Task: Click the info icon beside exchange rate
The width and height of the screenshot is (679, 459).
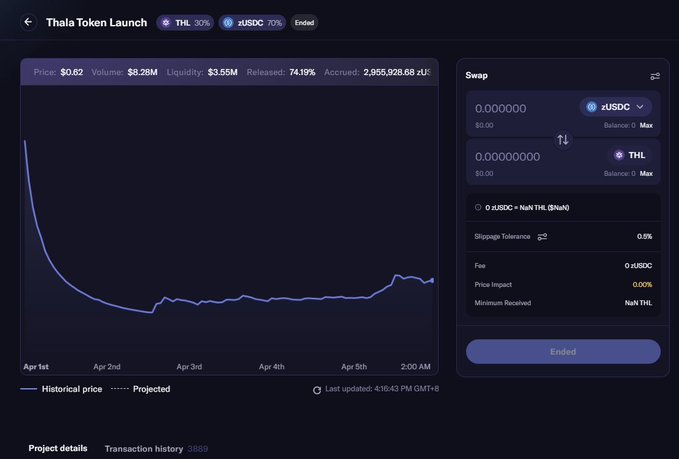Action: [478, 207]
